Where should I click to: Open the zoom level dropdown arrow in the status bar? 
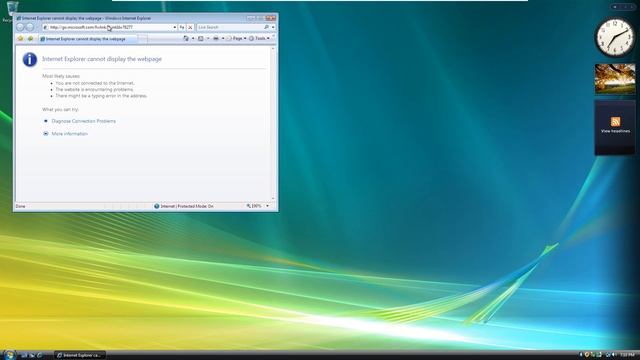tap(268, 206)
